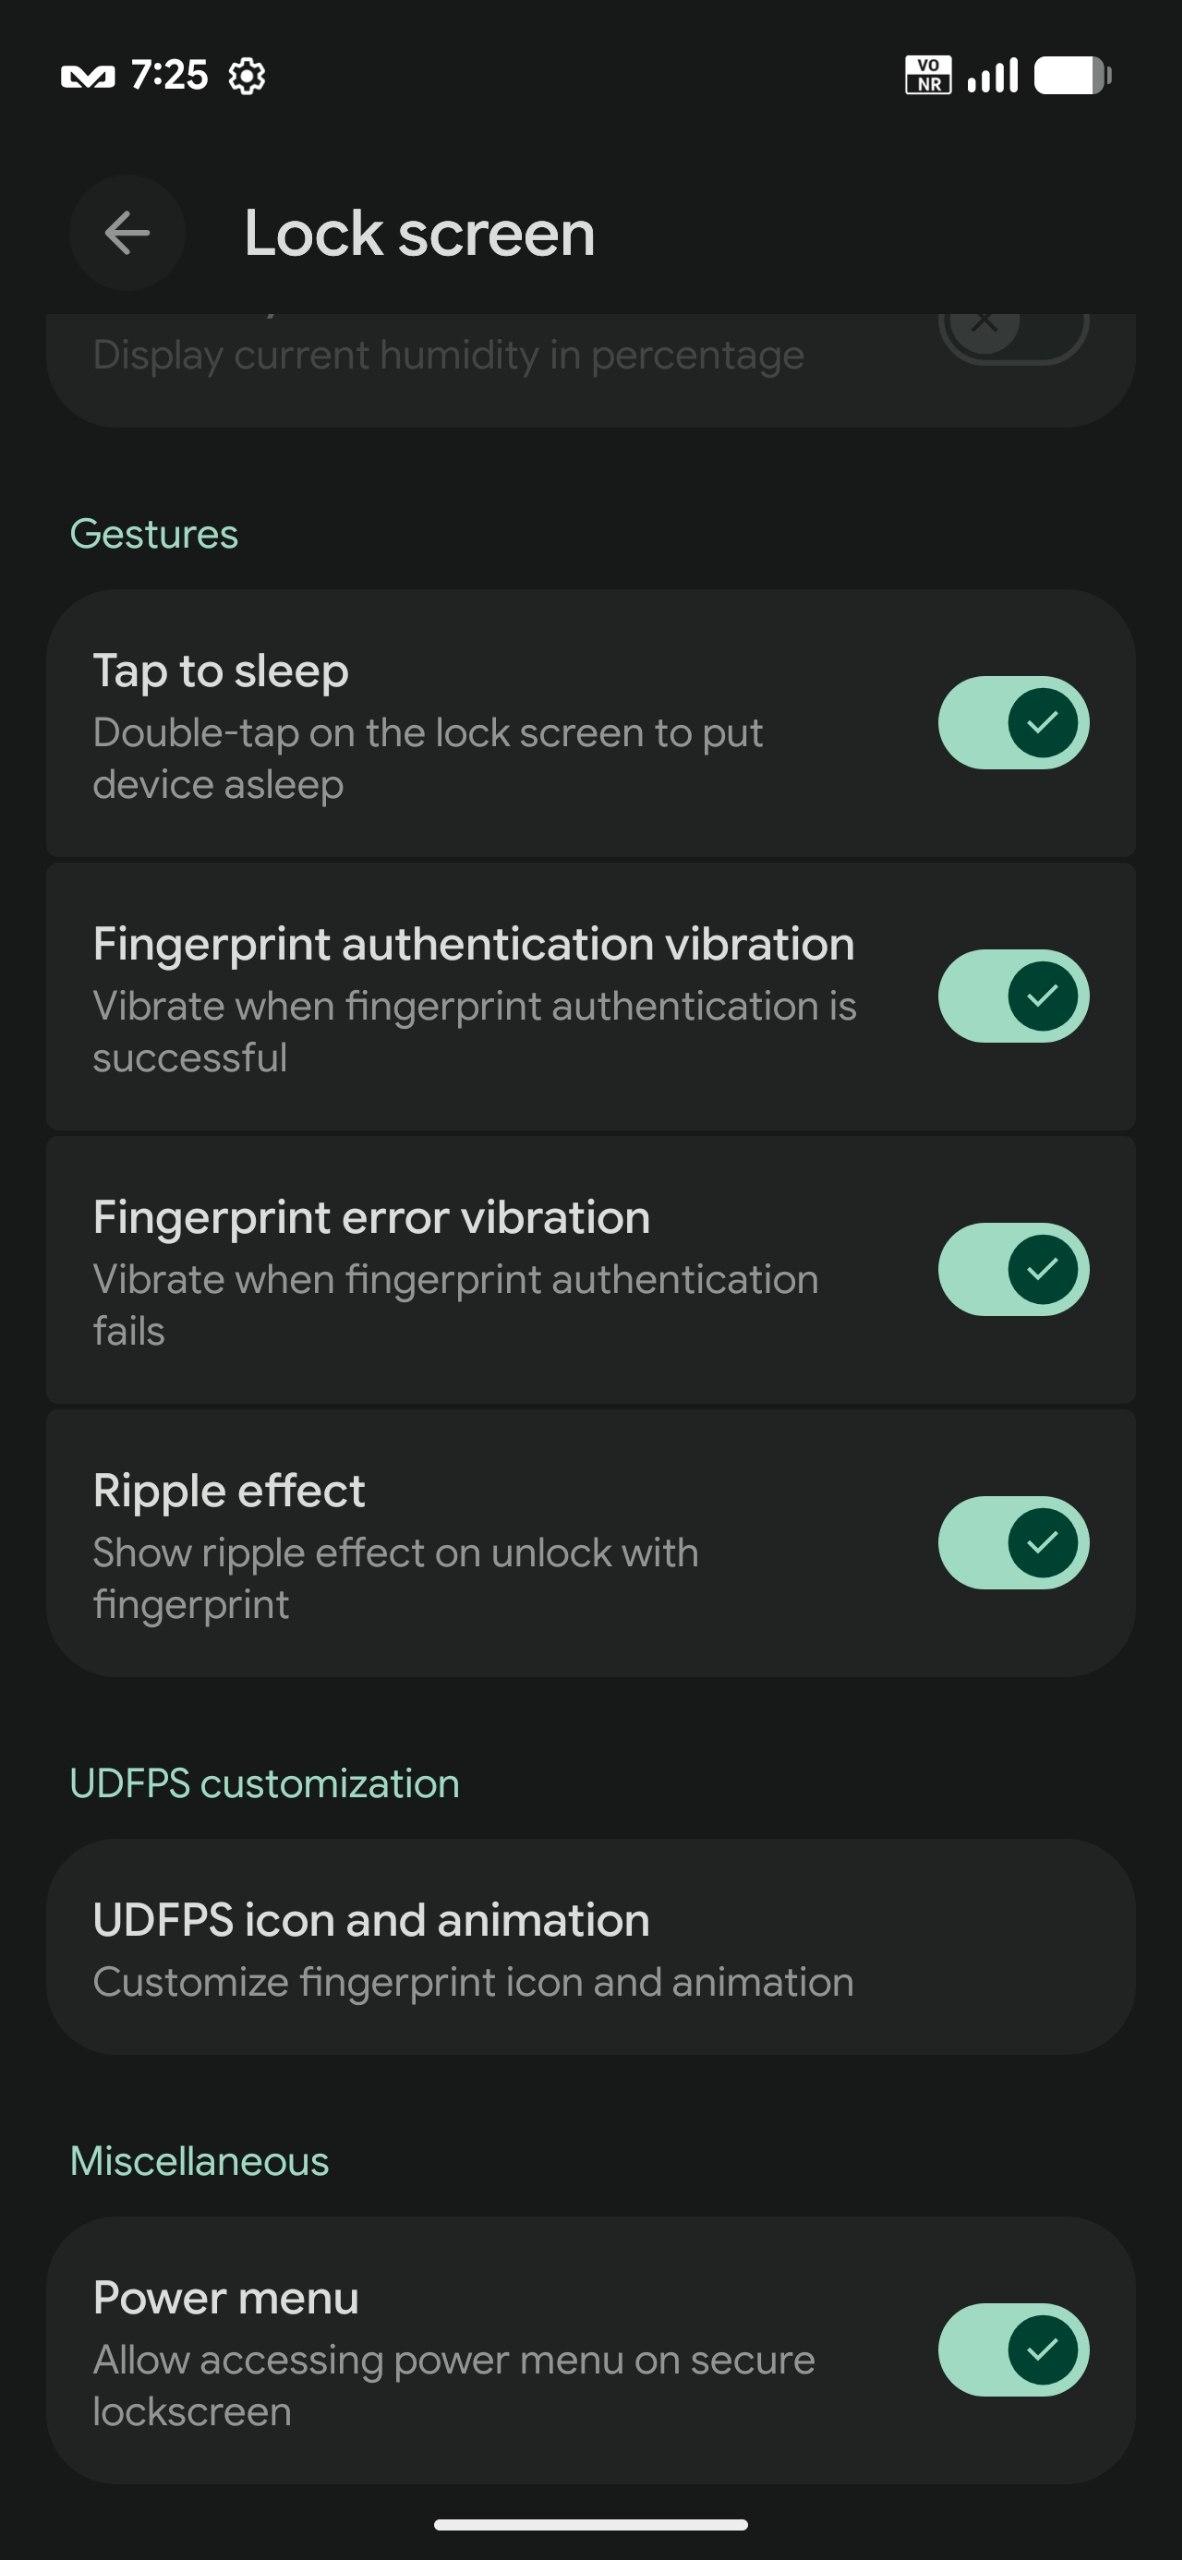This screenshot has height=2560, width=1182.
Task: Tap the VoNR status icon
Action: [927, 75]
